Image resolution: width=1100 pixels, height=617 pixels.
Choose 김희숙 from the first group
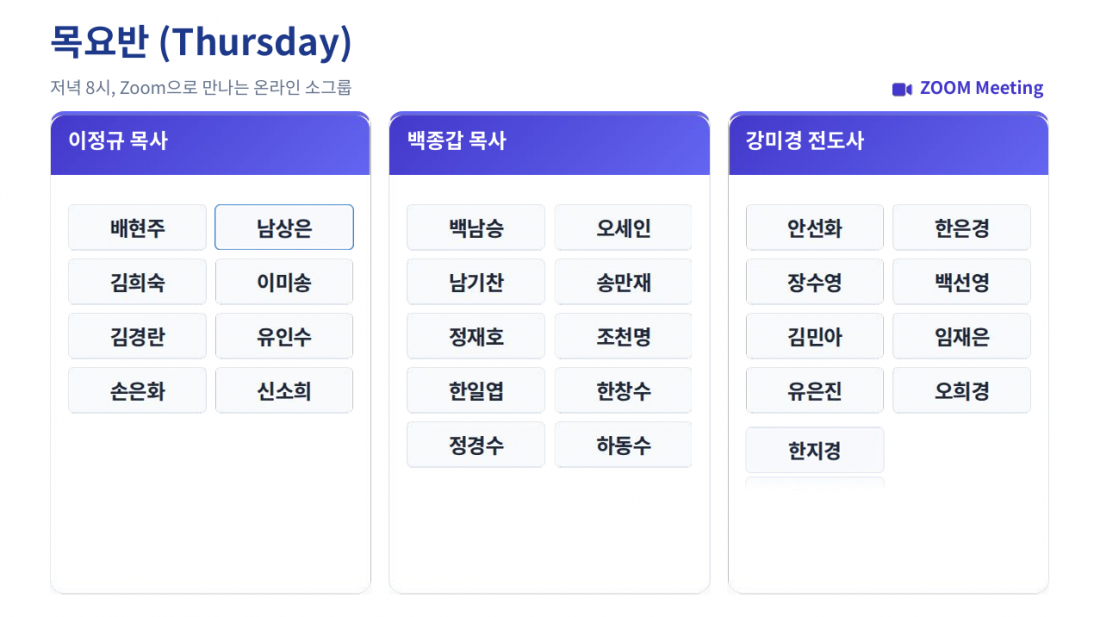pos(137,282)
